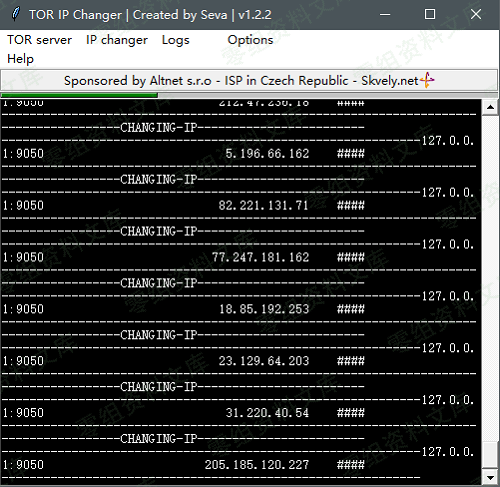Maximize the TOR IP Changer window
Screen dimensions: 500x487
(x=430, y=15)
